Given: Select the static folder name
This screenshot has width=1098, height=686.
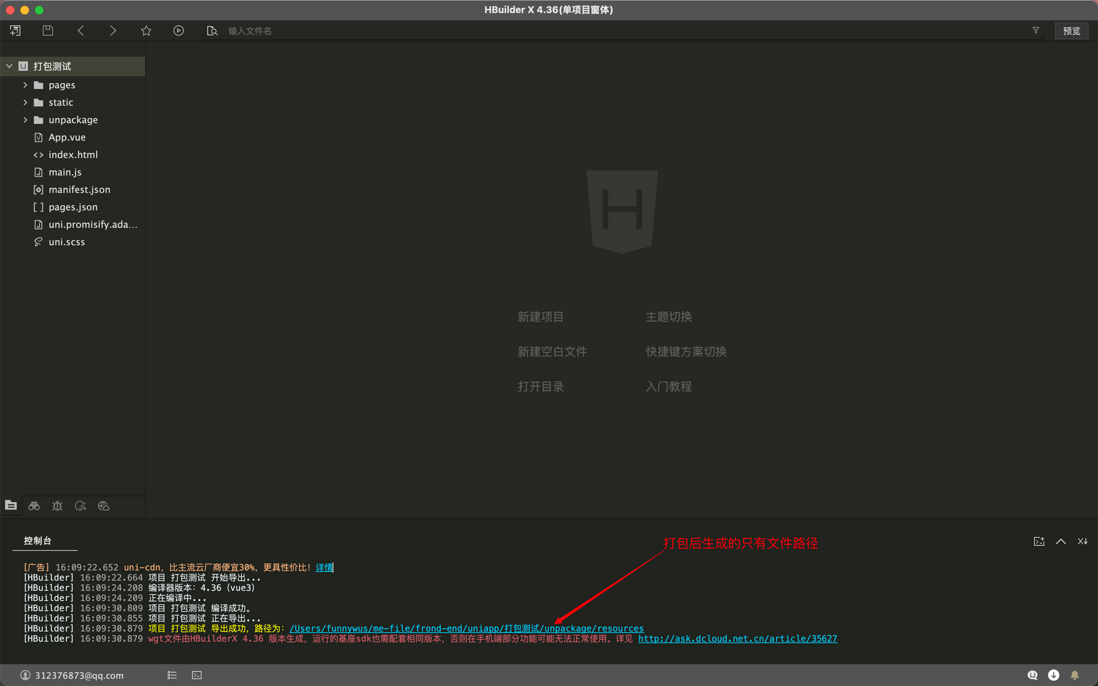Looking at the screenshot, I should (x=61, y=102).
